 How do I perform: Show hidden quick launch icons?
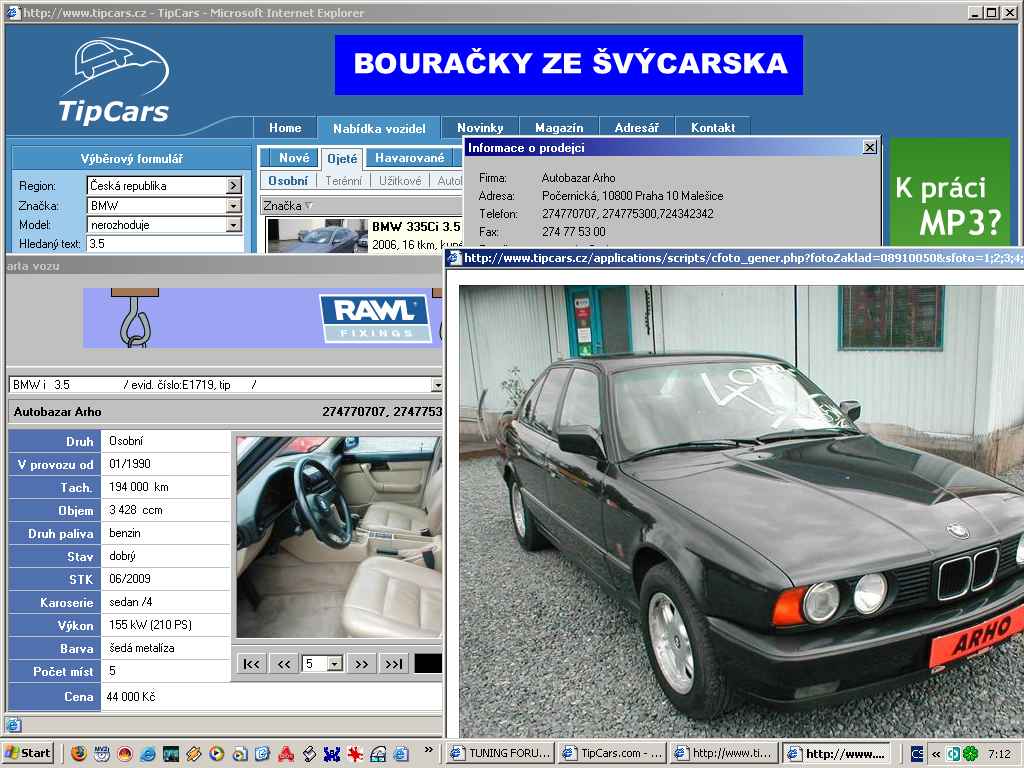[x=428, y=750]
